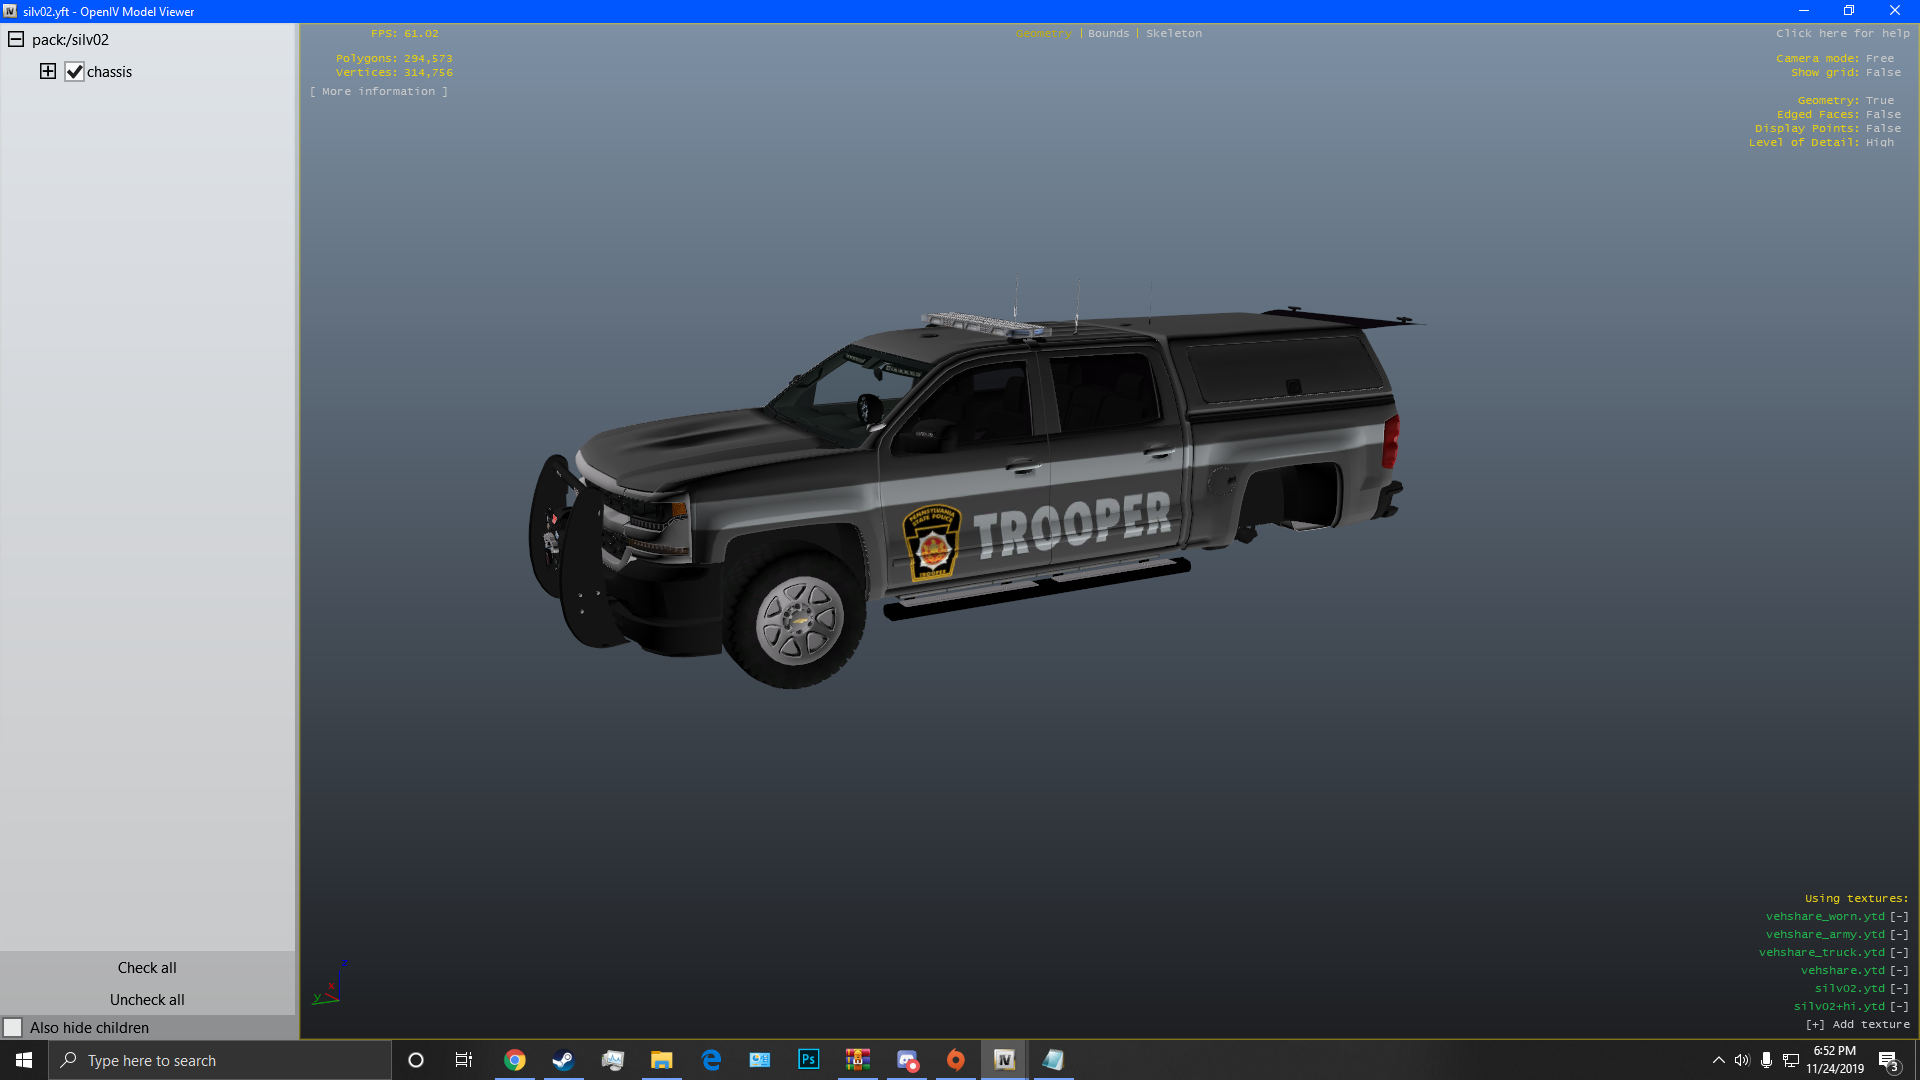Expand the More information section

click(379, 91)
